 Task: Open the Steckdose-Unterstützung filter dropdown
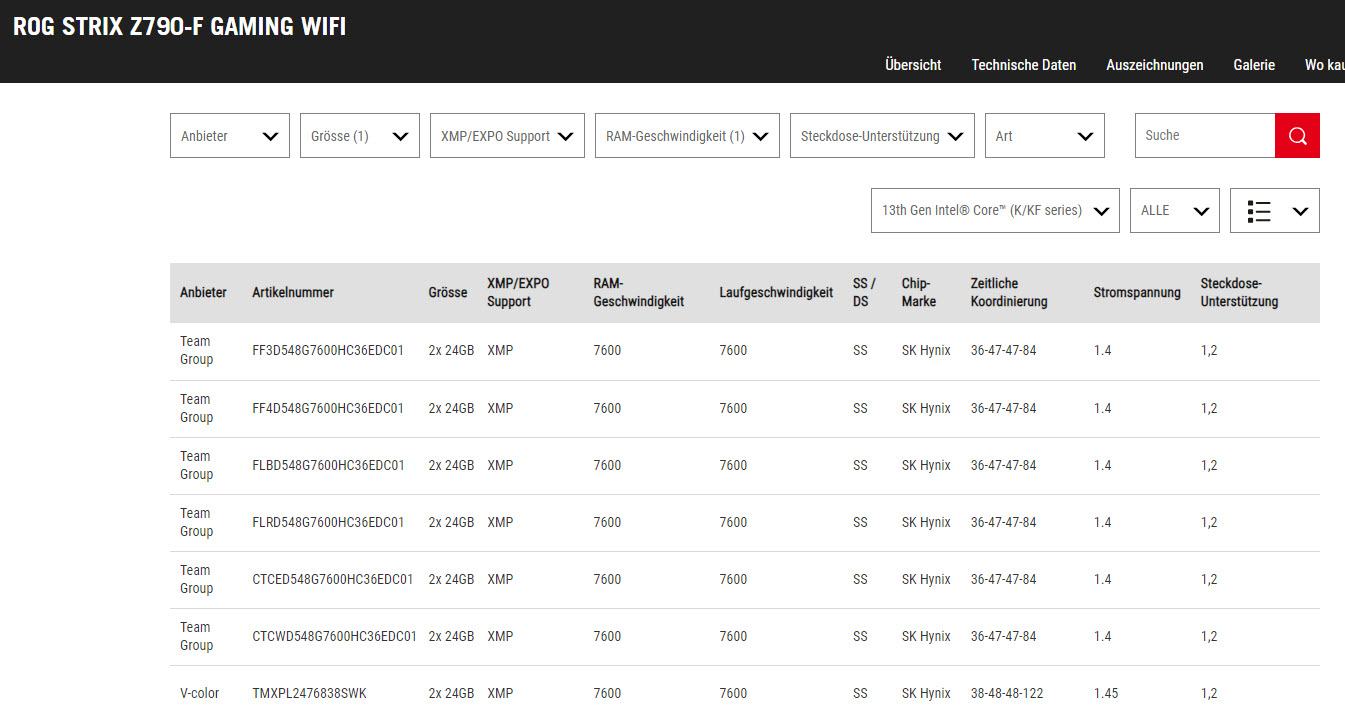click(x=882, y=136)
